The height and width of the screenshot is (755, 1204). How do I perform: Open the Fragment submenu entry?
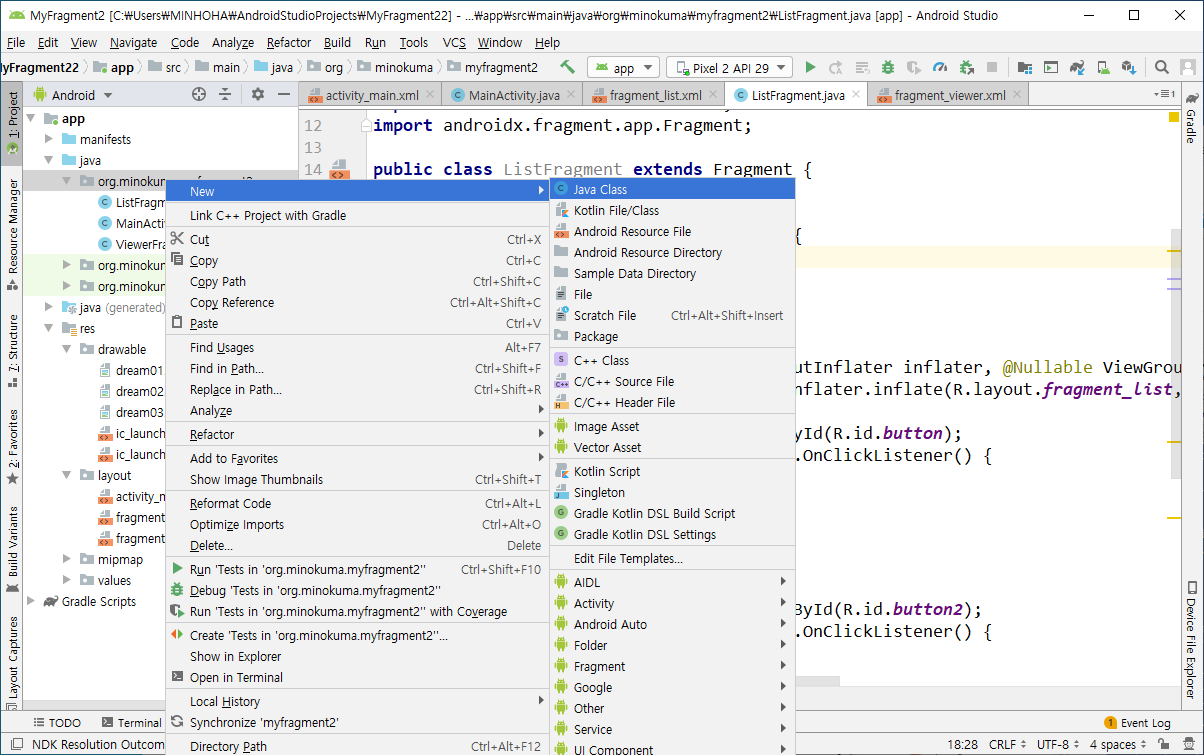pyautogui.click(x=672, y=667)
